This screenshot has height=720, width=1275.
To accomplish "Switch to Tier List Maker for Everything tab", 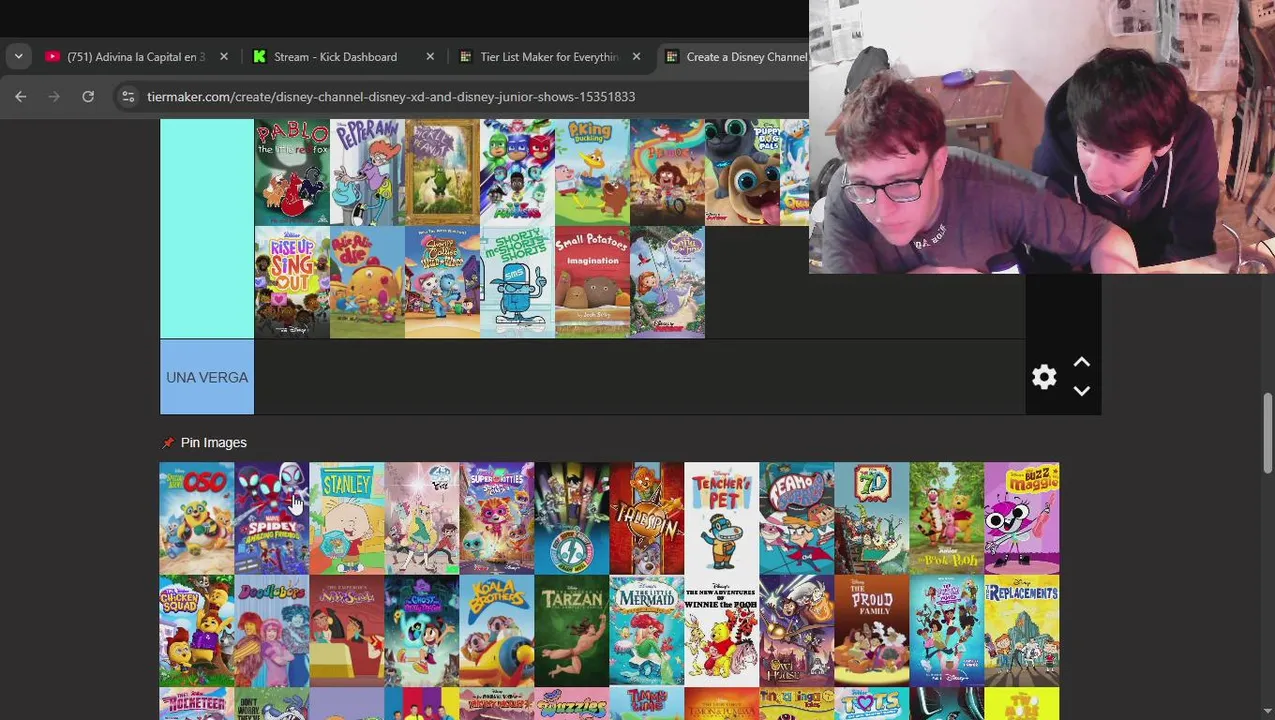I will (x=548, y=57).
